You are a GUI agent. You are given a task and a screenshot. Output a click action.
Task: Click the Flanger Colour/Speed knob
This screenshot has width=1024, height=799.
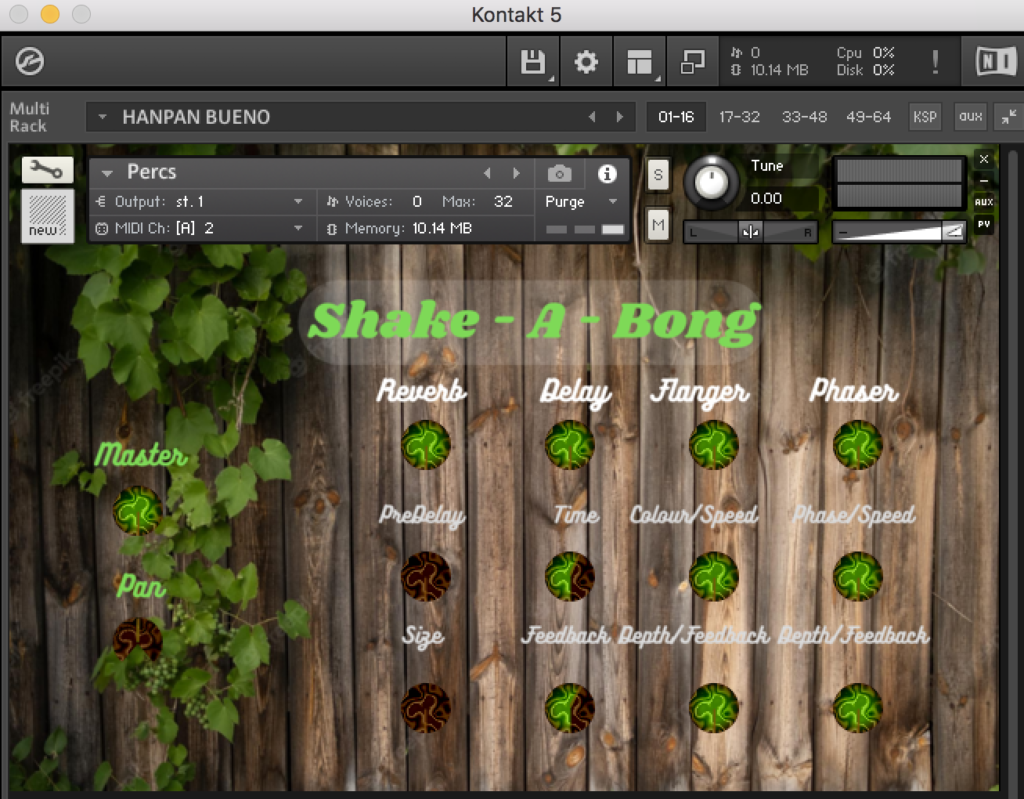tap(714, 576)
